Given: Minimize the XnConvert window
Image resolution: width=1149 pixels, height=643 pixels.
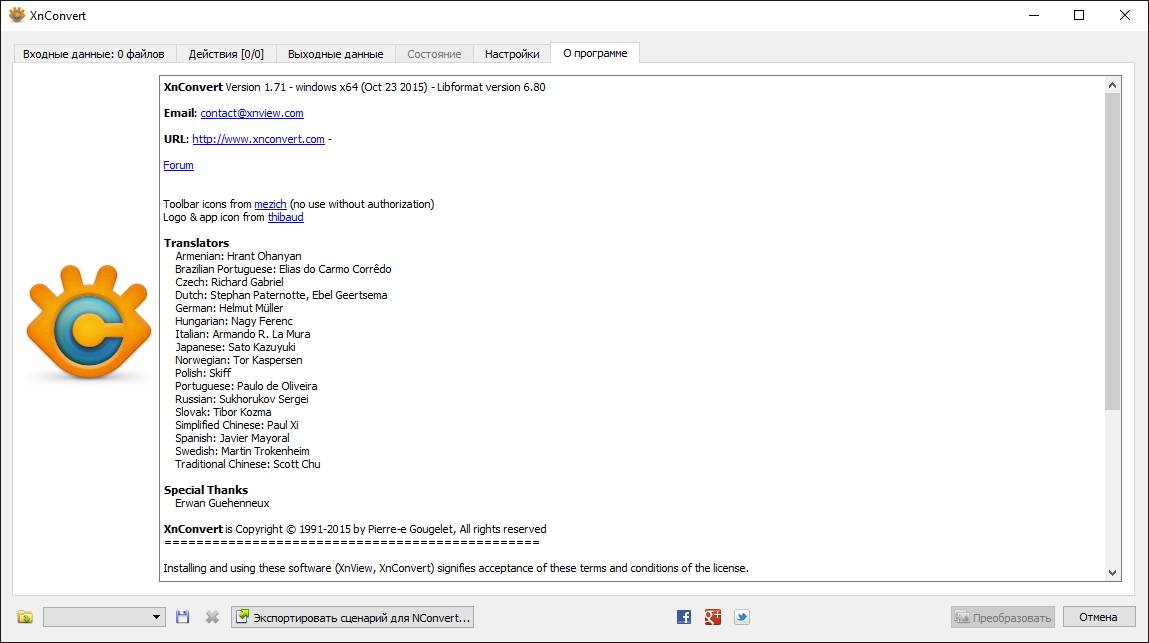Looking at the screenshot, I should 1034,15.
